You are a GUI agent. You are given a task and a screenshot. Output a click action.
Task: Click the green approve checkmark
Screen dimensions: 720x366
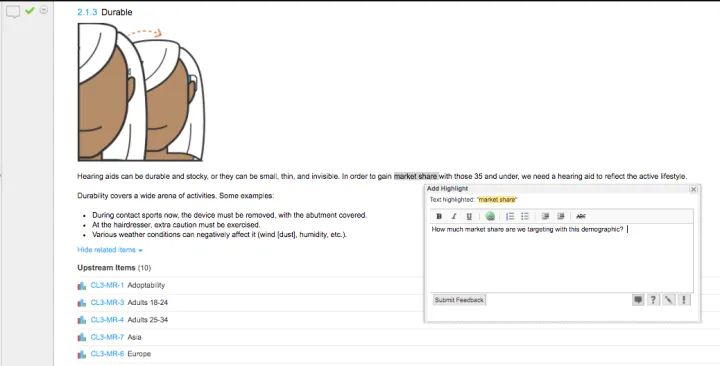30,10
